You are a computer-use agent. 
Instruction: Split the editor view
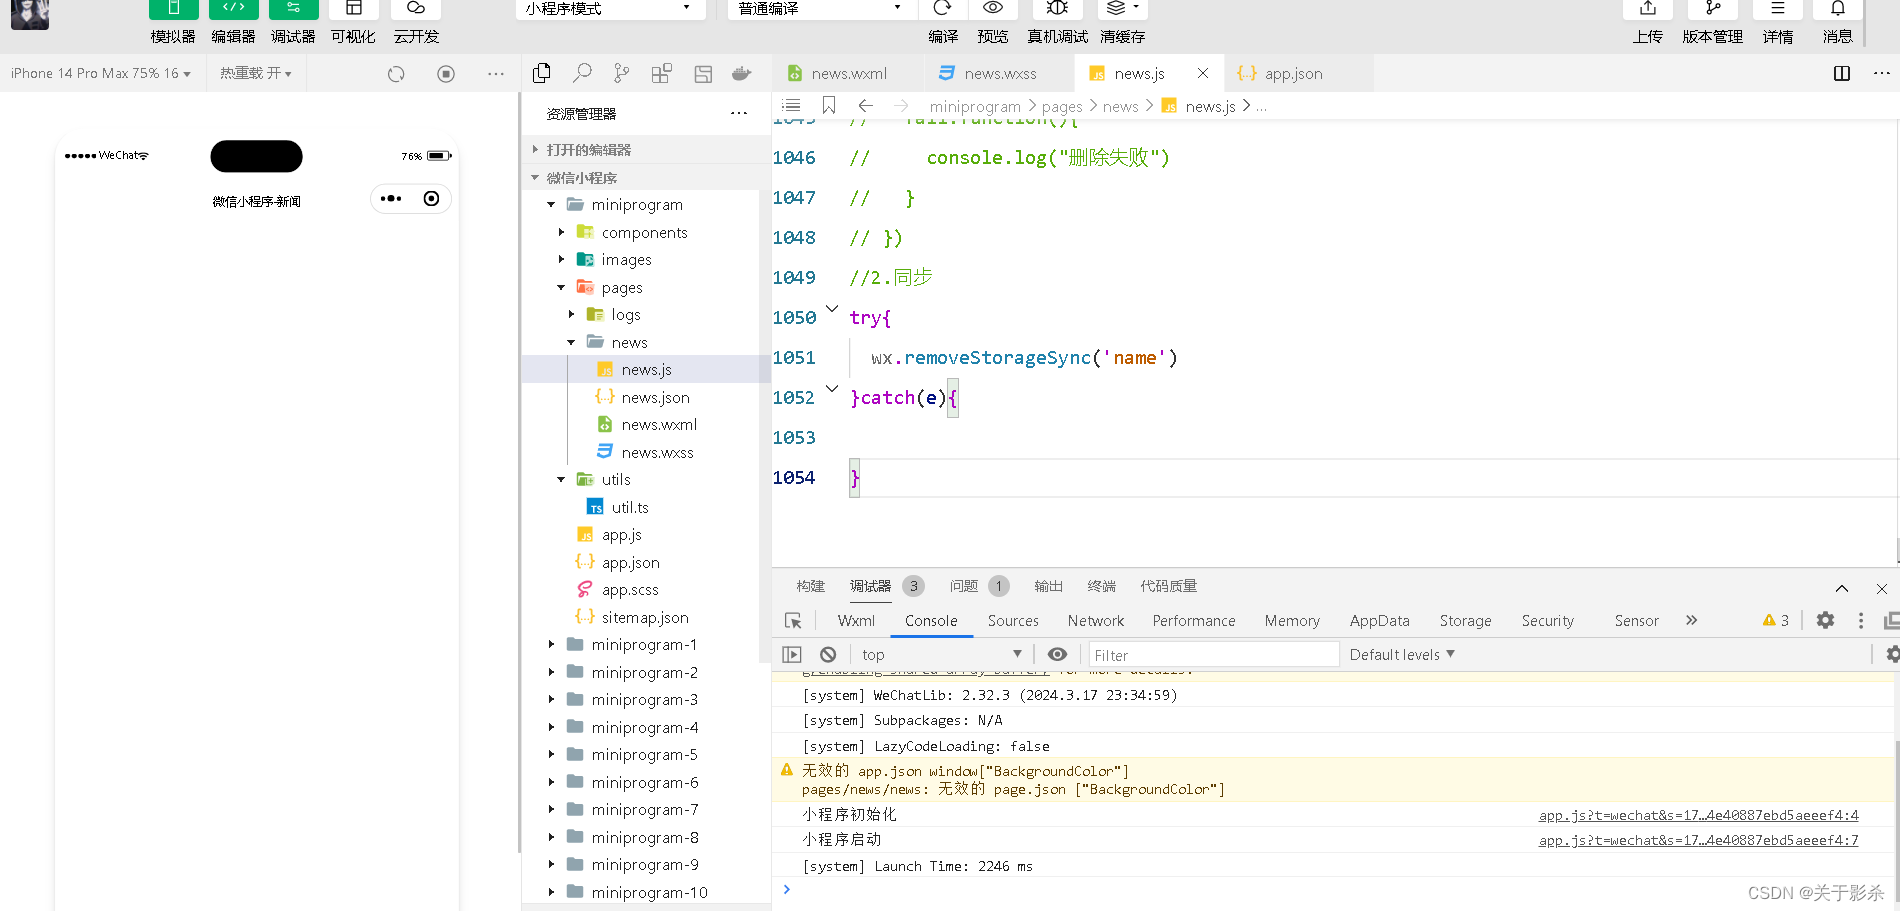tap(1842, 73)
